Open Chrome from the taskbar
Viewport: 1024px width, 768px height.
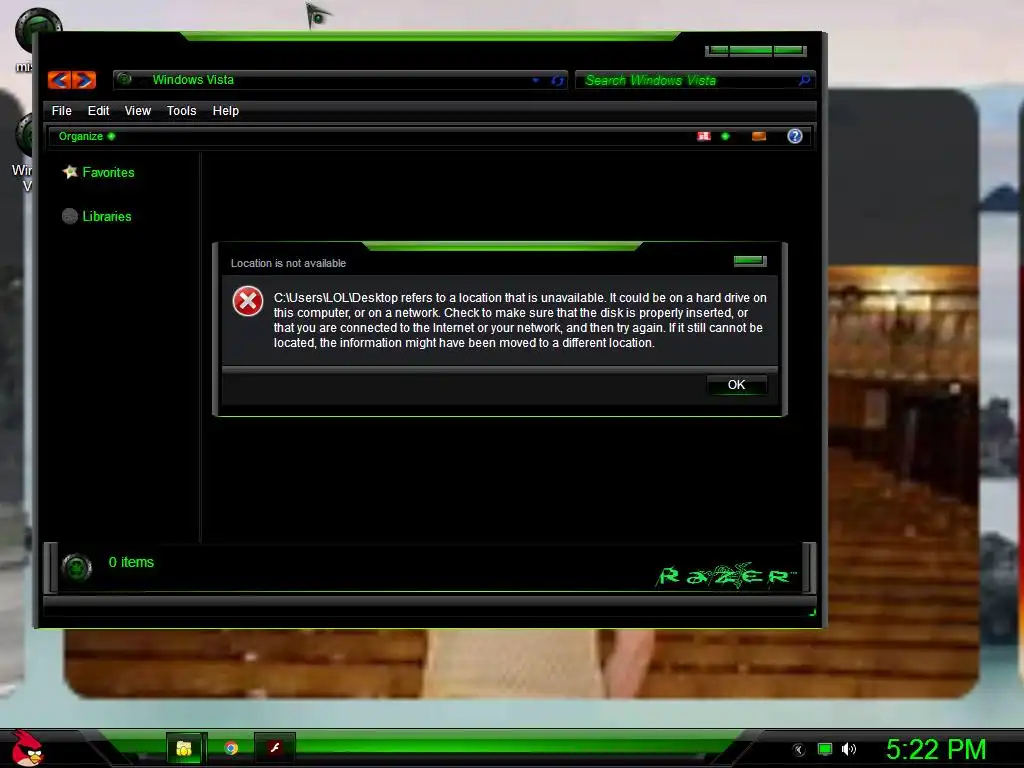click(x=231, y=748)
